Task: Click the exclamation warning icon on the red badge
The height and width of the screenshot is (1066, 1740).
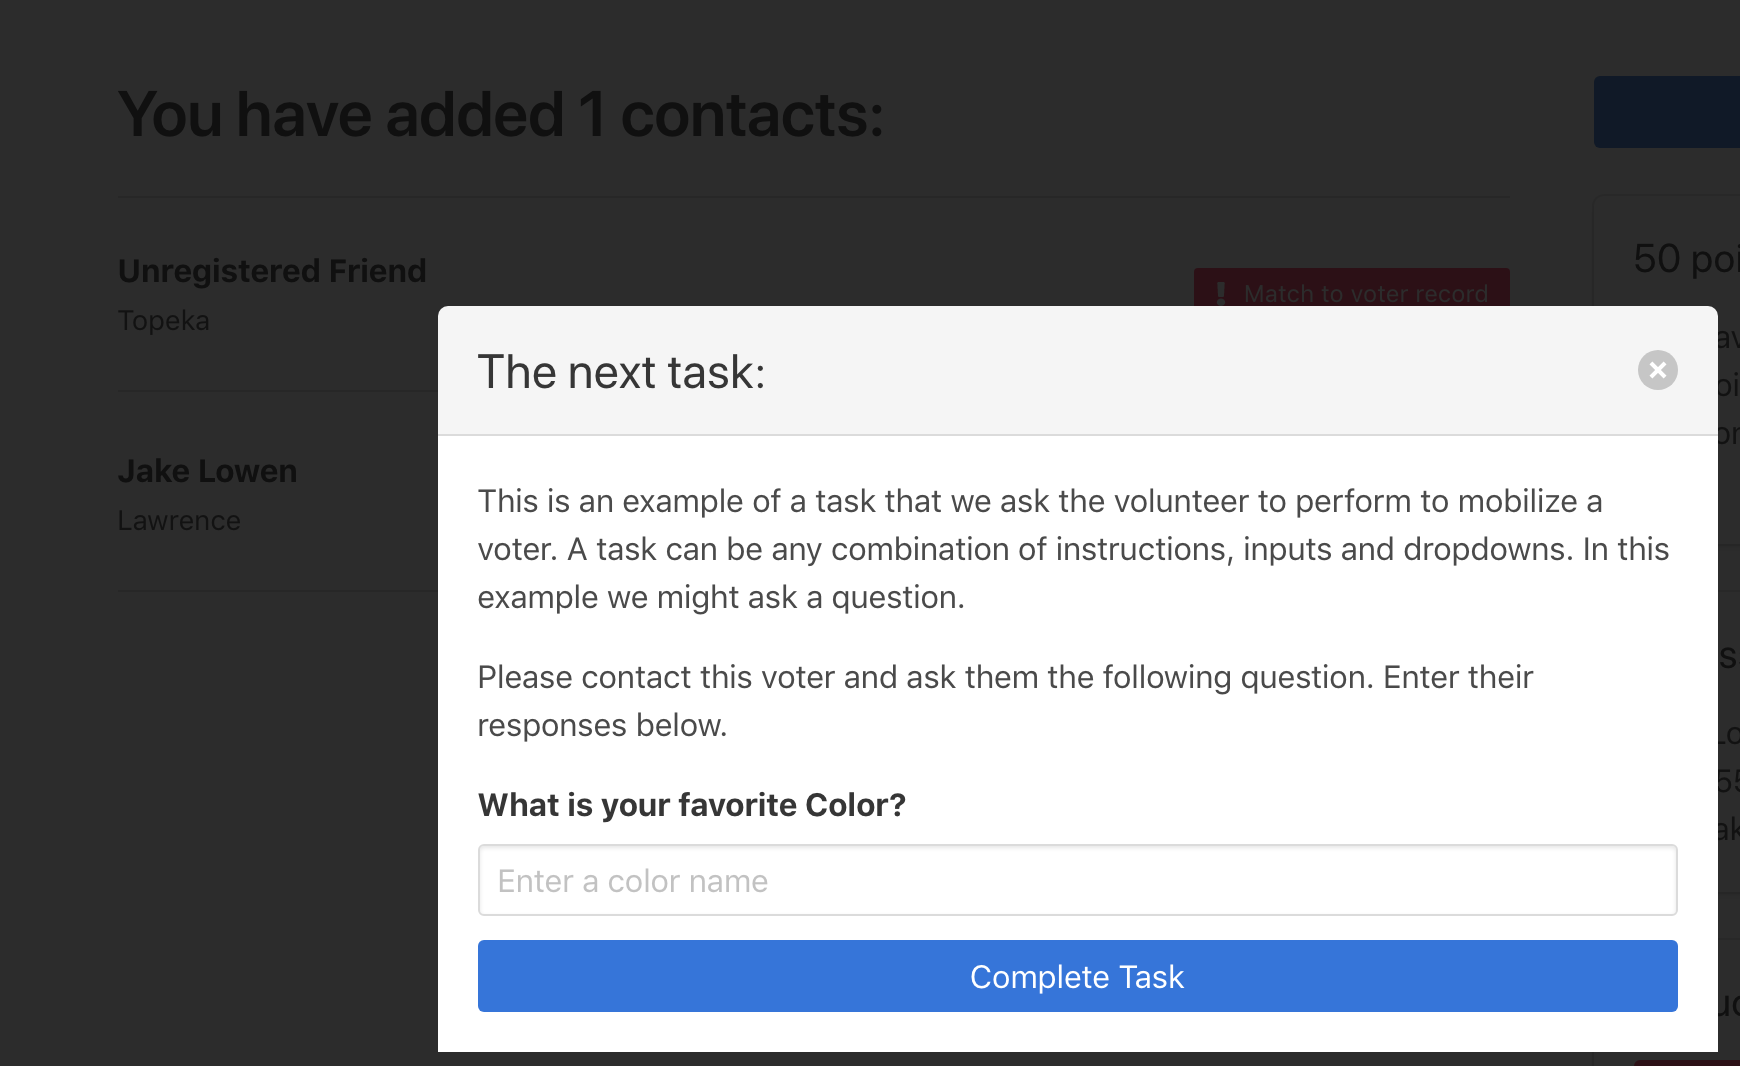Action: [1220, 293]
